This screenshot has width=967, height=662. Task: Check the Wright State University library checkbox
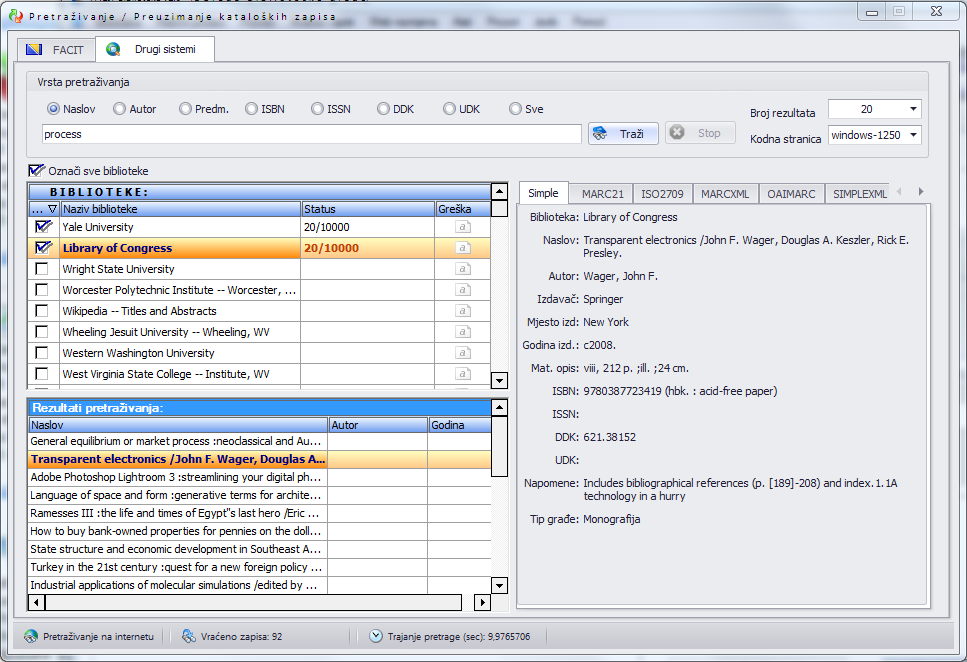[x=42, y=269]
